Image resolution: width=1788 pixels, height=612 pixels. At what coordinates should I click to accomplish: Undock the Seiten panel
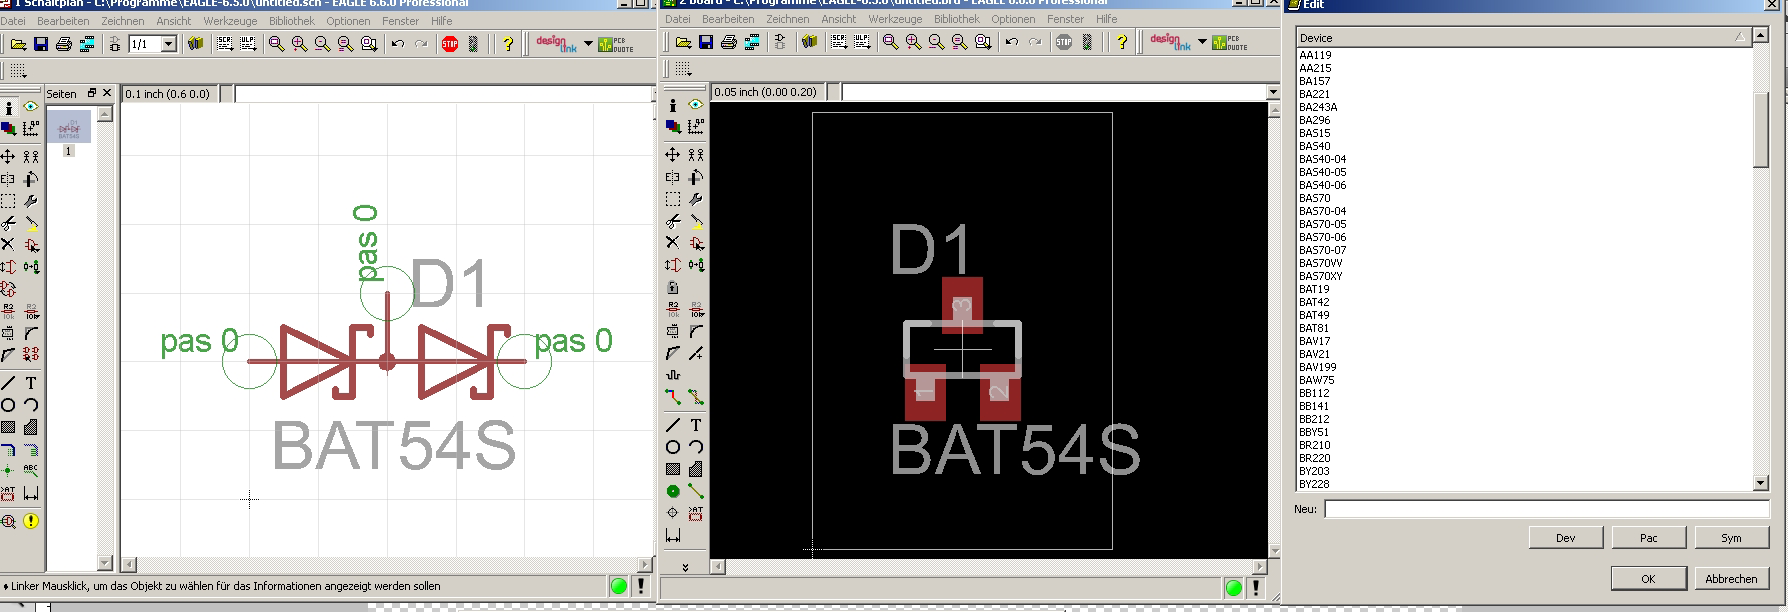pos(91,93)
